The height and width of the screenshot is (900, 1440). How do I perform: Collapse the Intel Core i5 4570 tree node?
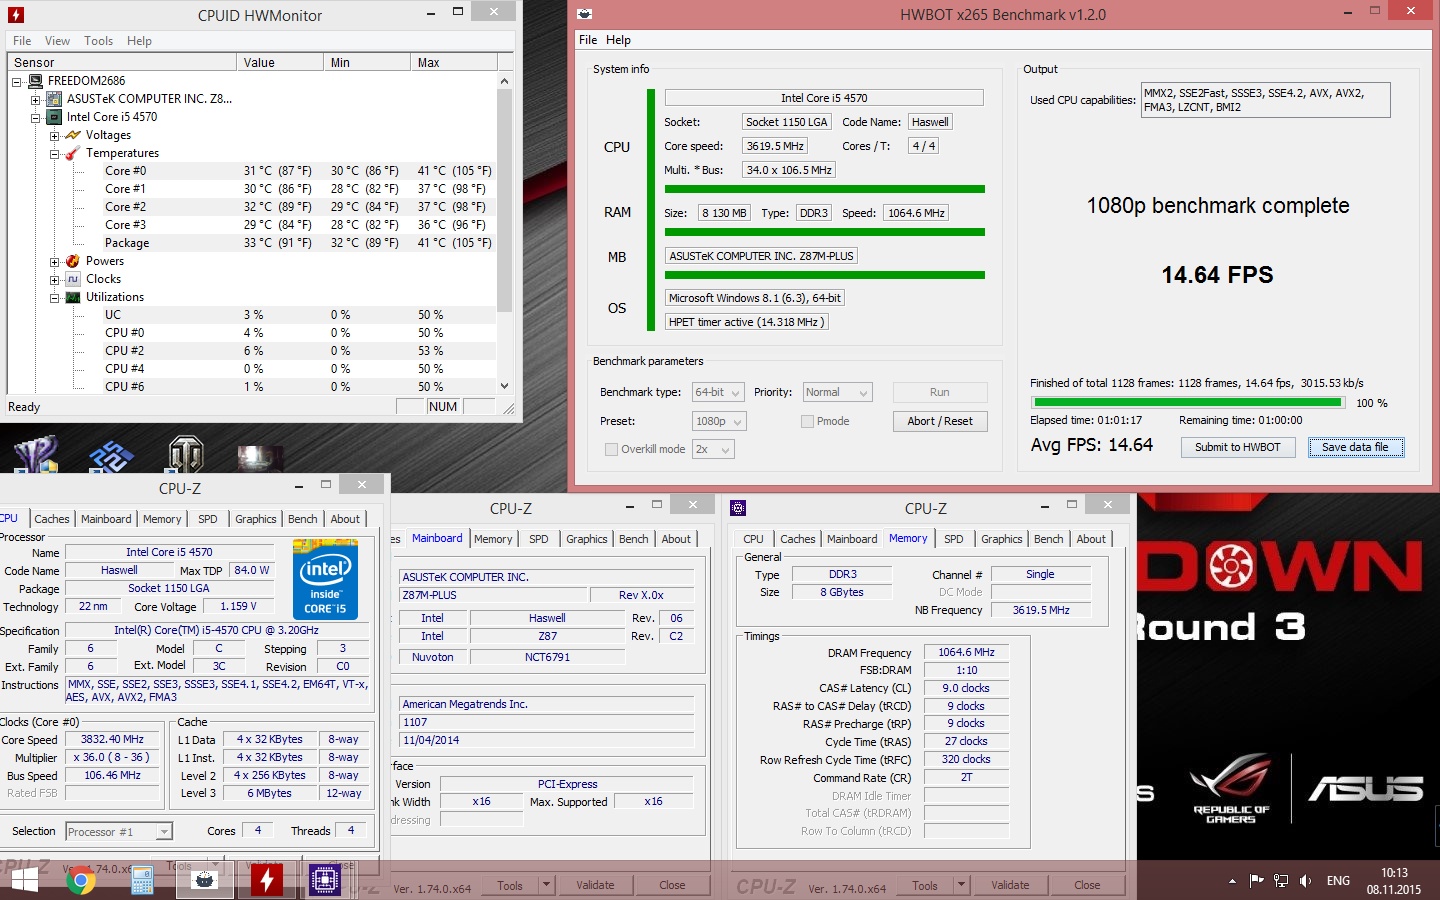[x=35, y=117]
